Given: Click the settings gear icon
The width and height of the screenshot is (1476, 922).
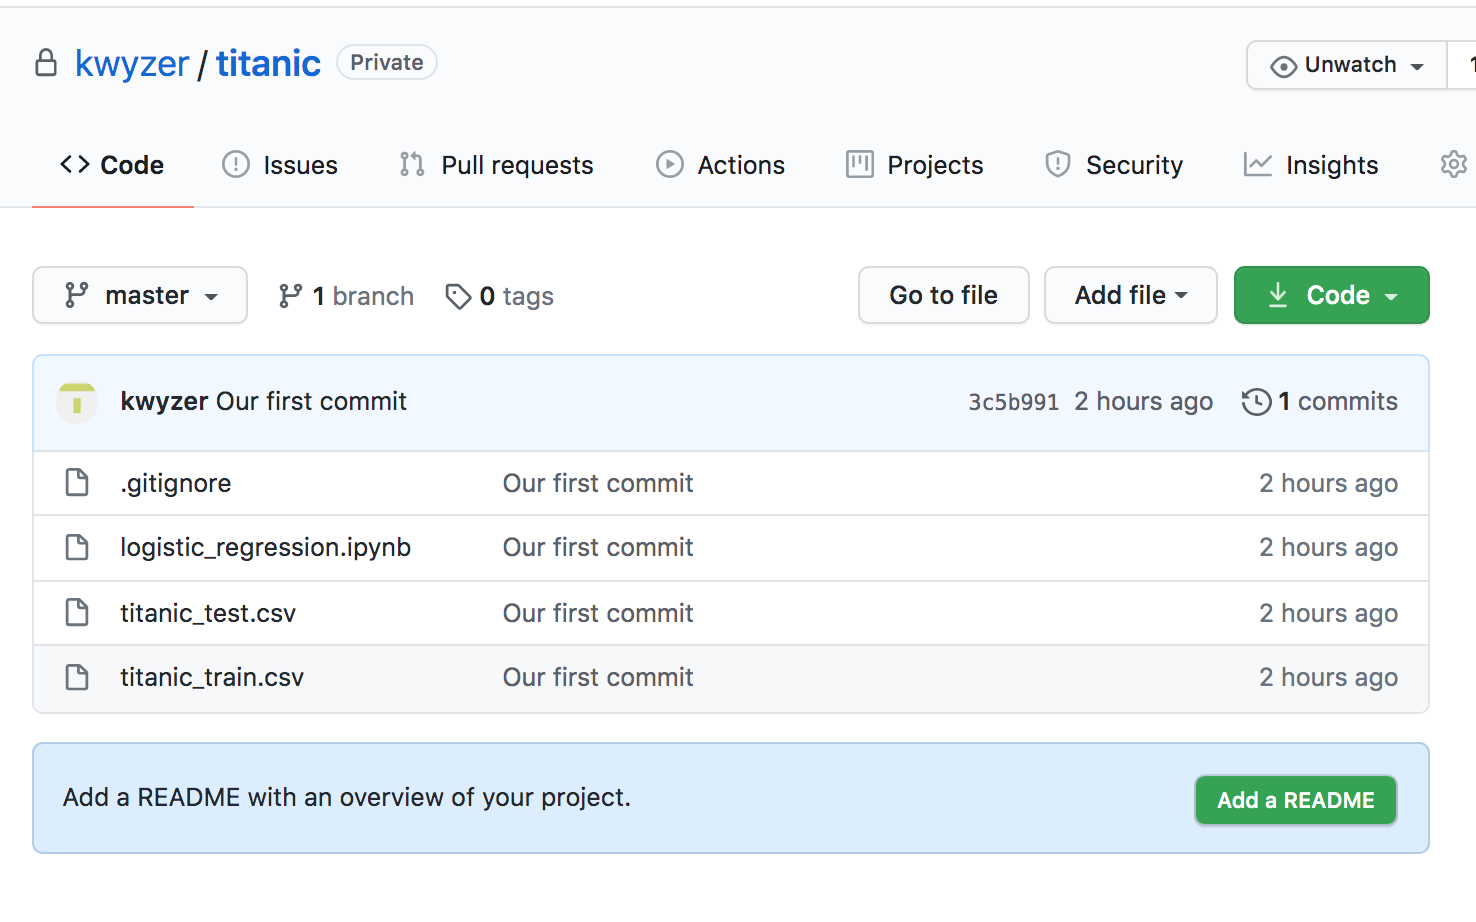Looking at the screenshot, I should pyautogui.click(x=1453, y=164).
